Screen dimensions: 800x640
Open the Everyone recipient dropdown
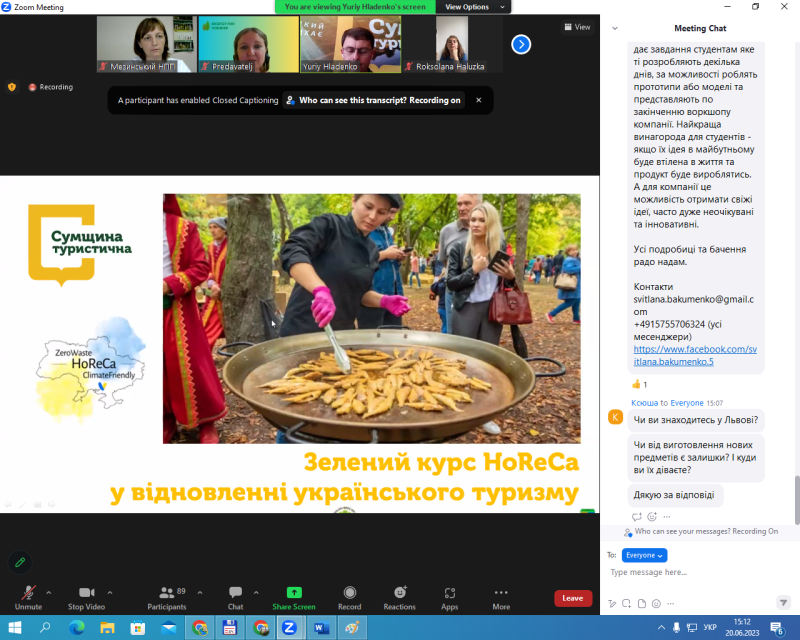click(644, 555)
